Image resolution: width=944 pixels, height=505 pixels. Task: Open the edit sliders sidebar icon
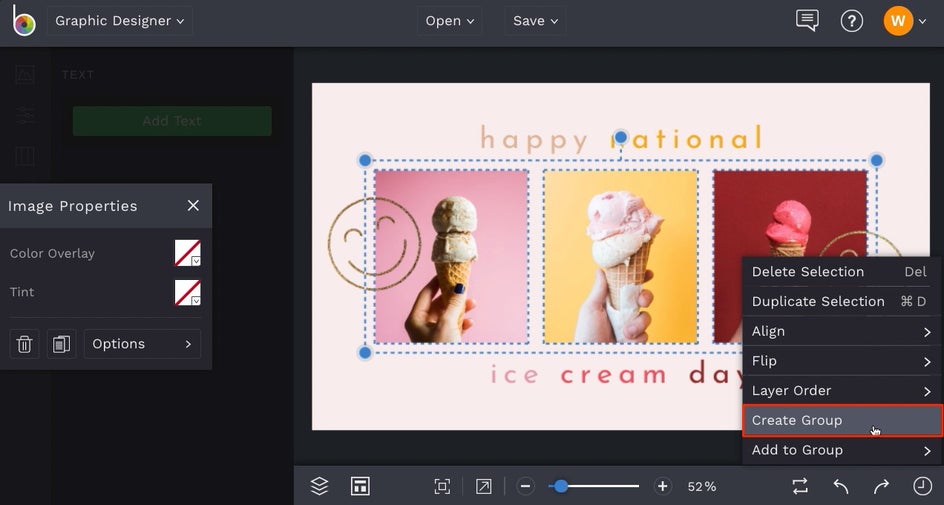25,115
